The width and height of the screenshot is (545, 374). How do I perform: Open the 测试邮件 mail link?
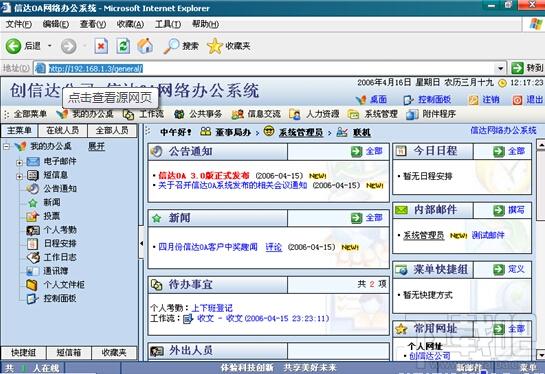coord(488,235)
